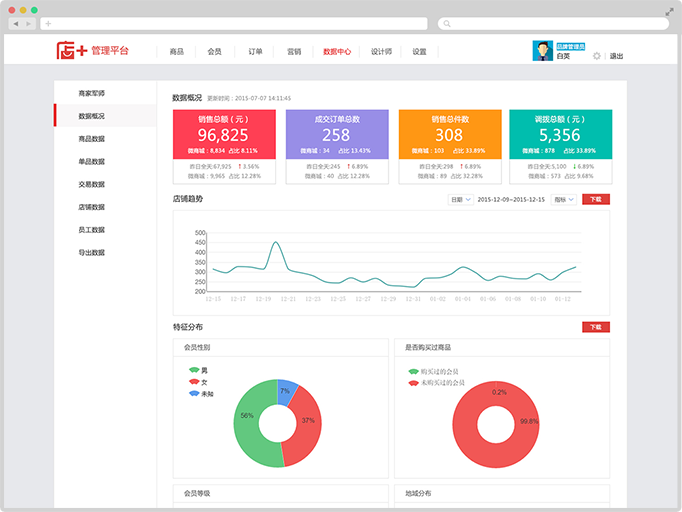Expand the 指标 dropdown

coord(563,199)
